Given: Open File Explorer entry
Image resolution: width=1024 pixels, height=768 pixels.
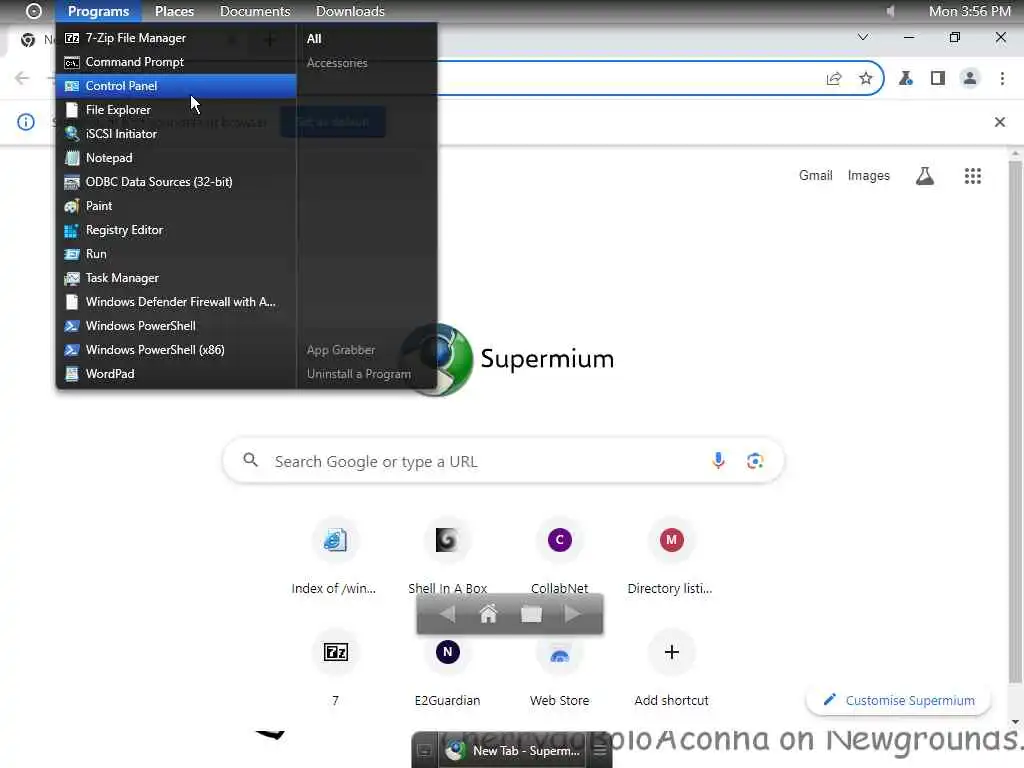Looking at the screenshot, I should [176, 110].
